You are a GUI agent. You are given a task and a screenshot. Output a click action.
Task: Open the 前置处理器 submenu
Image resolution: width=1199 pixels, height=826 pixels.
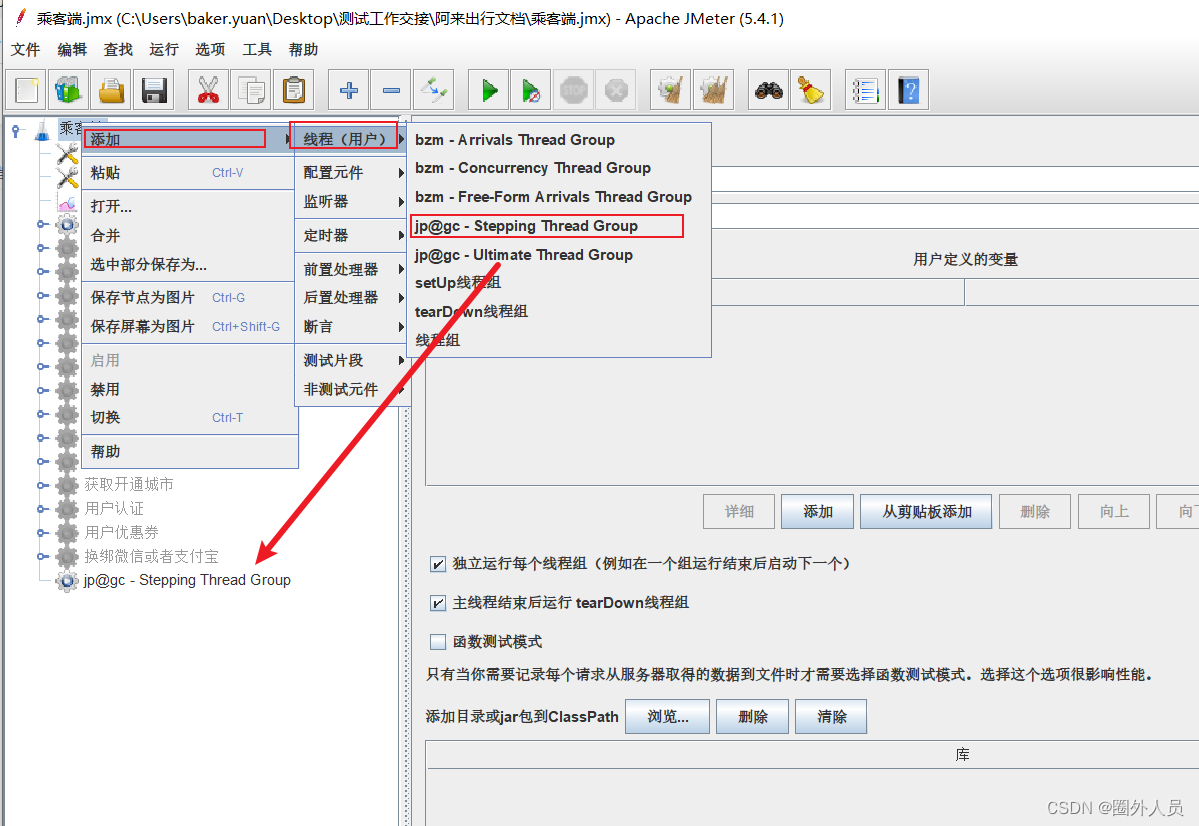click(352, 269)
